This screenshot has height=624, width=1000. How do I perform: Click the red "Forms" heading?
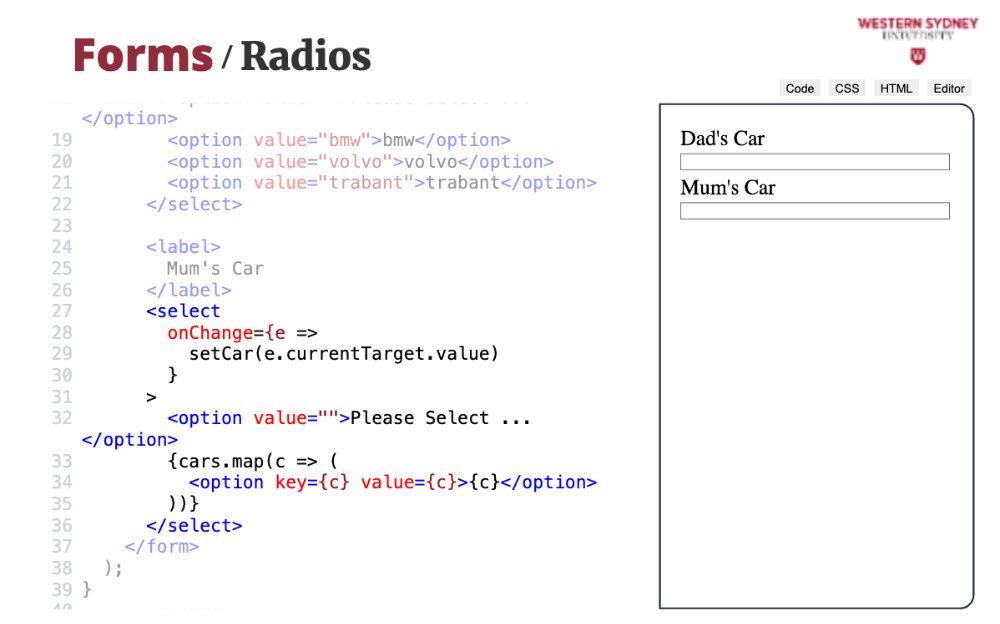pos(143,55)
